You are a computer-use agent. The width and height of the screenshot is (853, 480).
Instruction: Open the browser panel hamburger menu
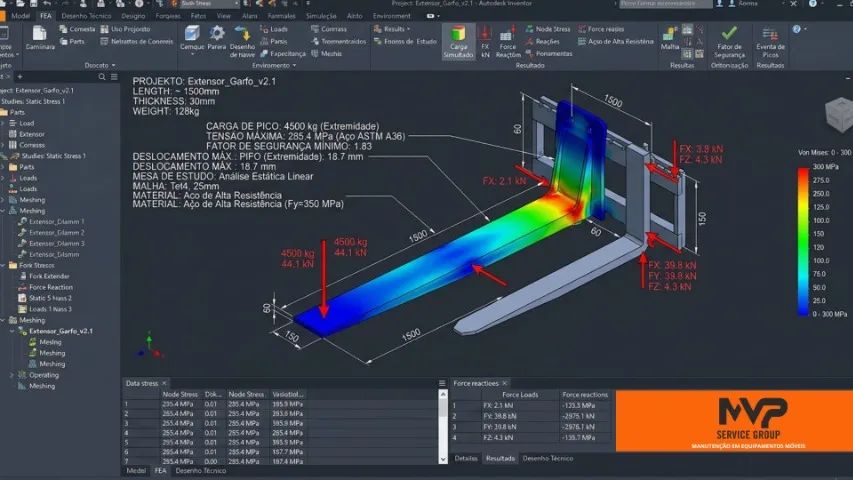point(114,77)
